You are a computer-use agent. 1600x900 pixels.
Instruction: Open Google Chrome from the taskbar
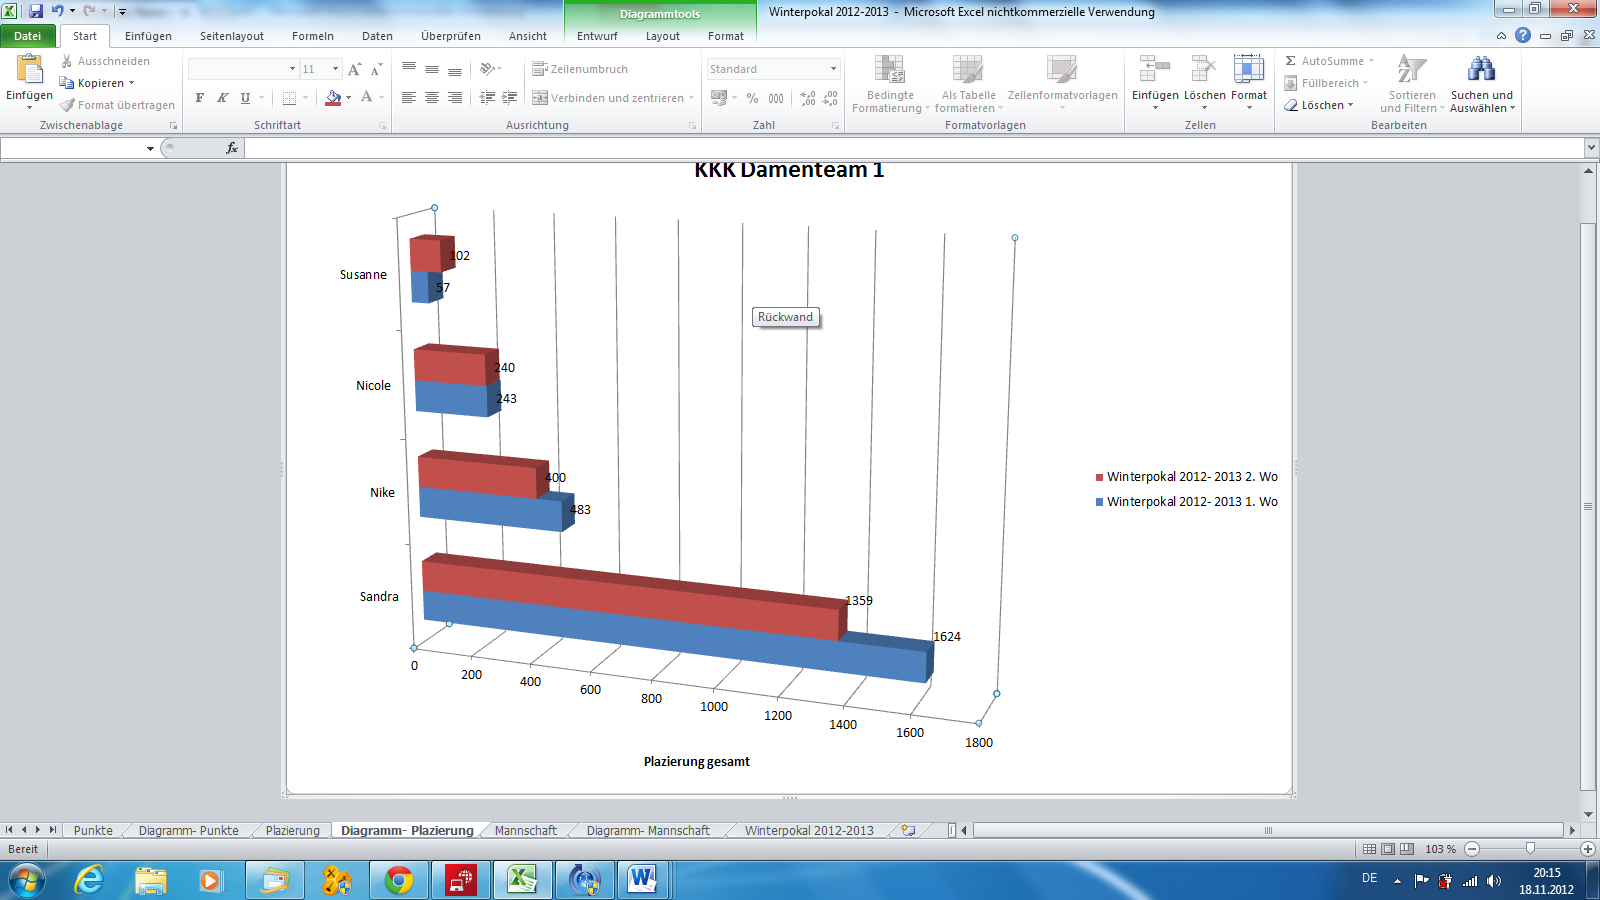tap(399, 880)
